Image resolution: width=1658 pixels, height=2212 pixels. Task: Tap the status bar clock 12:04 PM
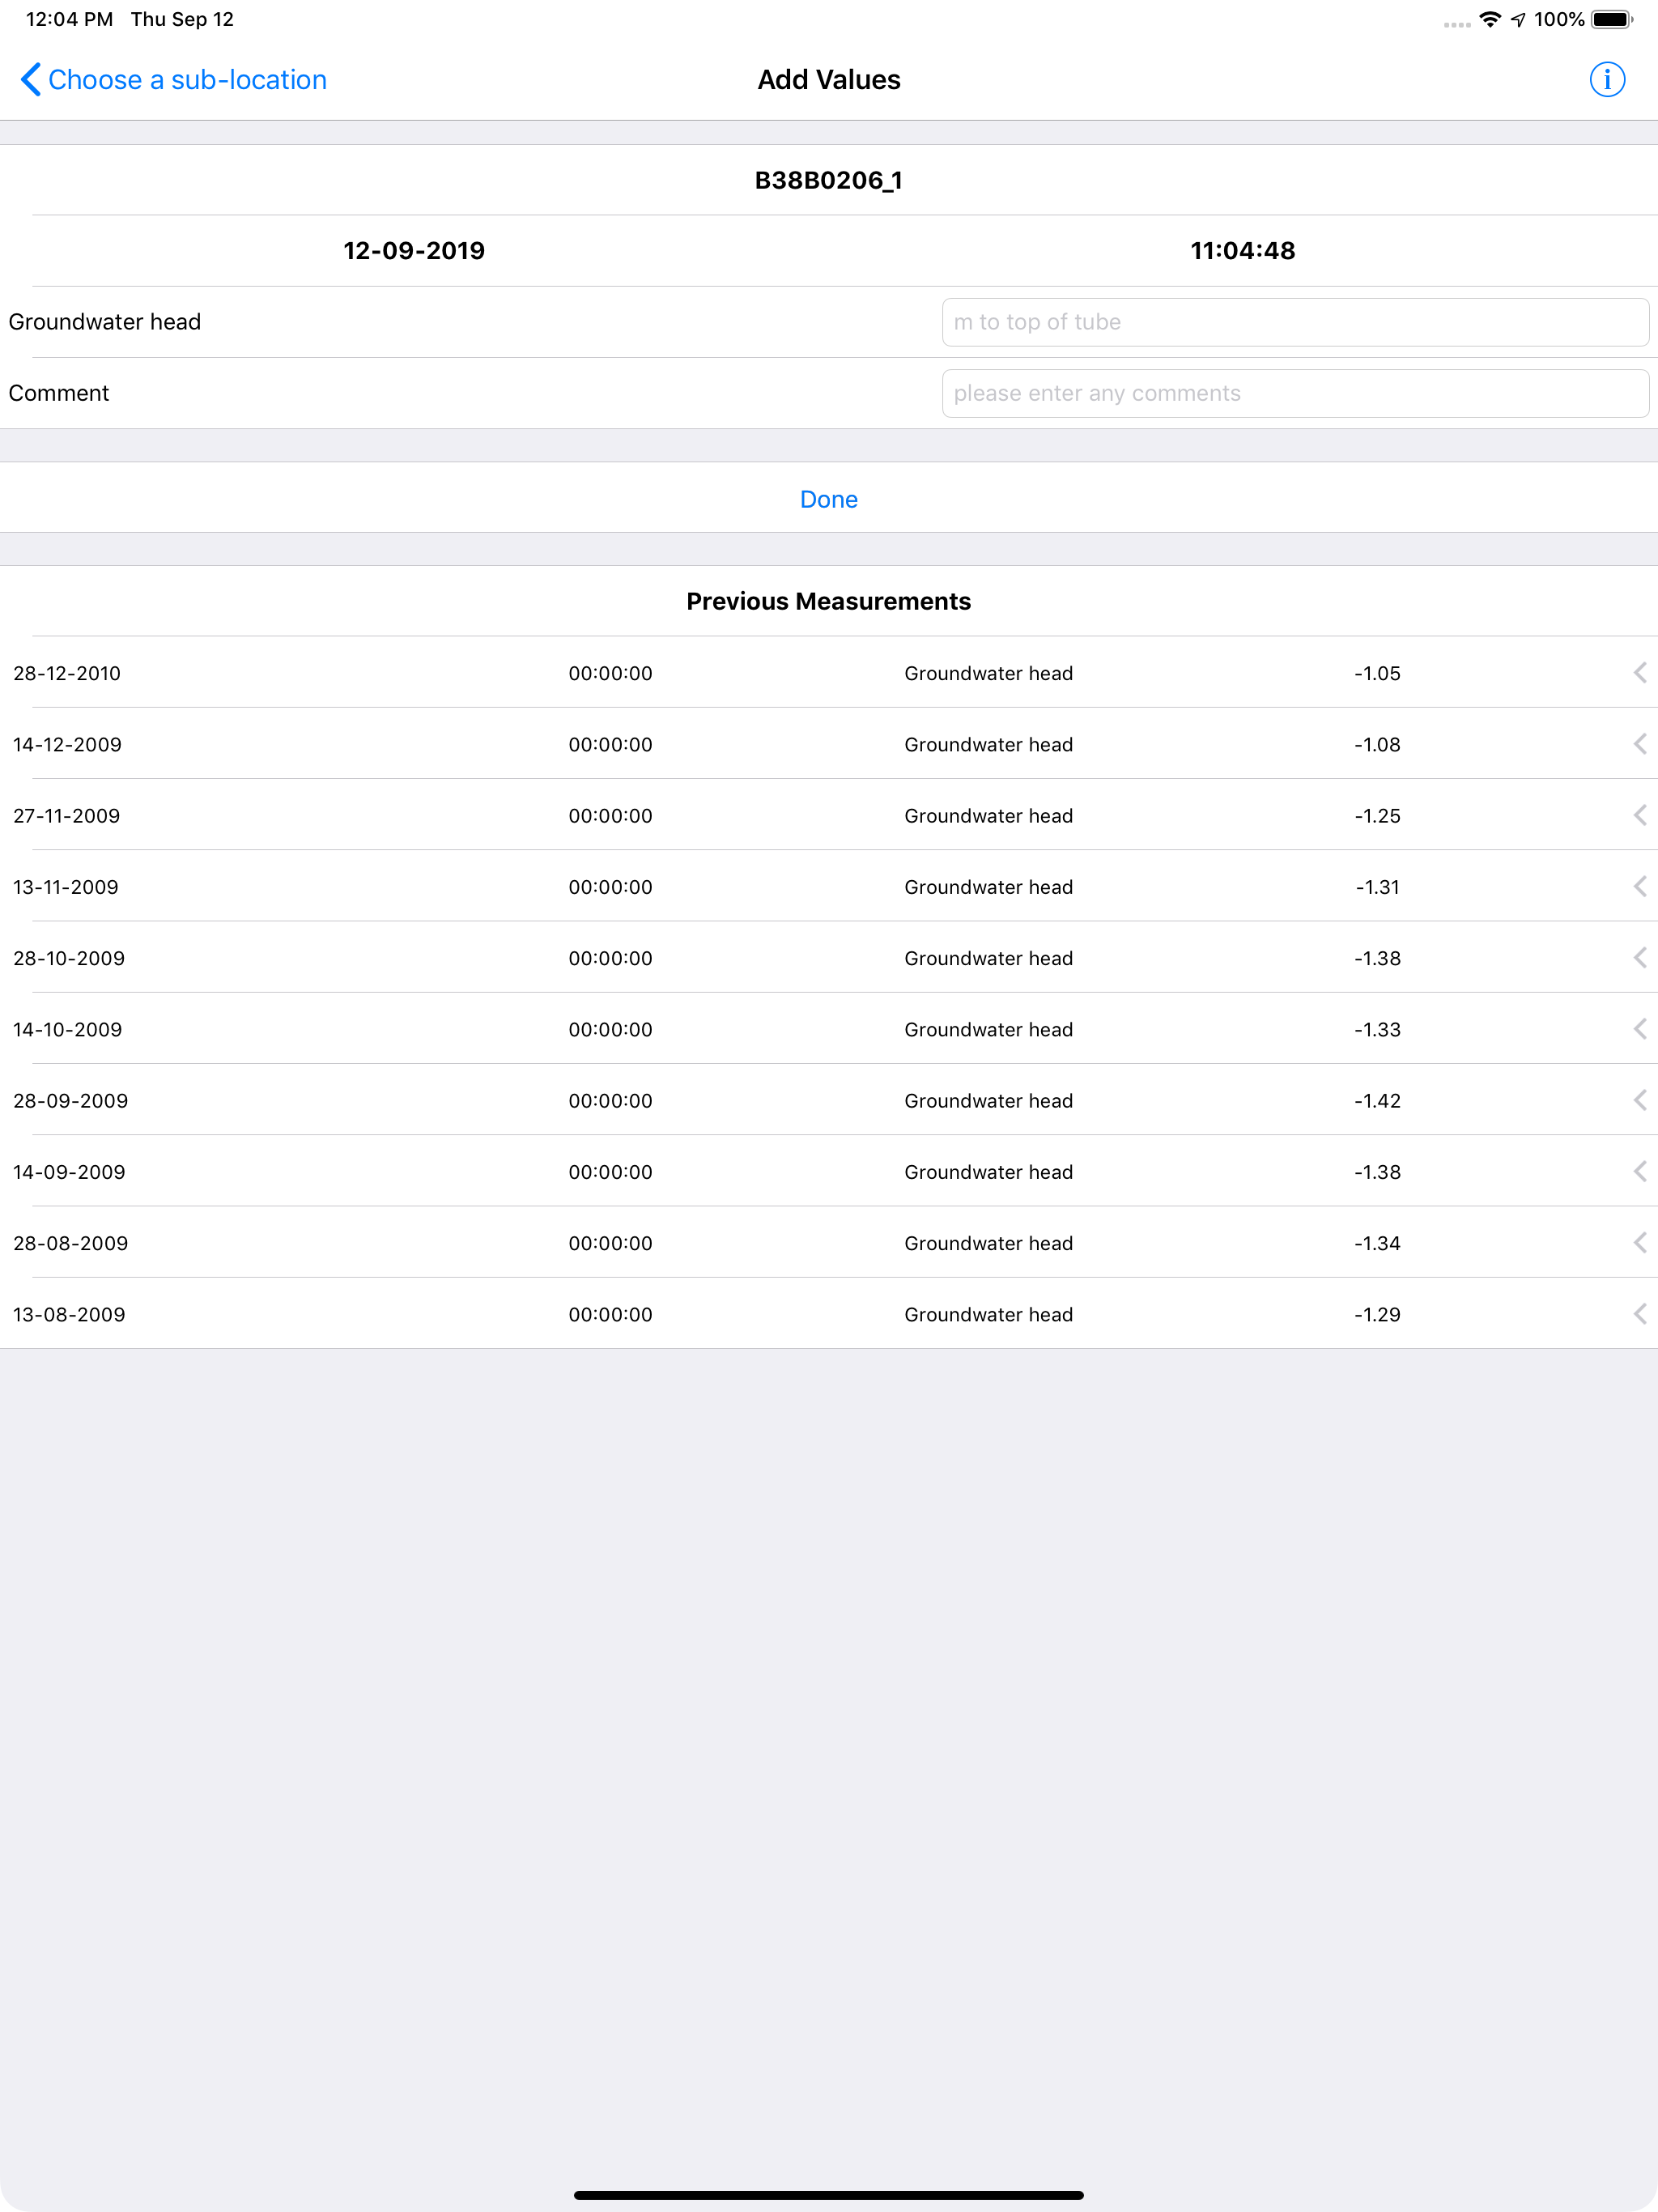click(69, 19)
